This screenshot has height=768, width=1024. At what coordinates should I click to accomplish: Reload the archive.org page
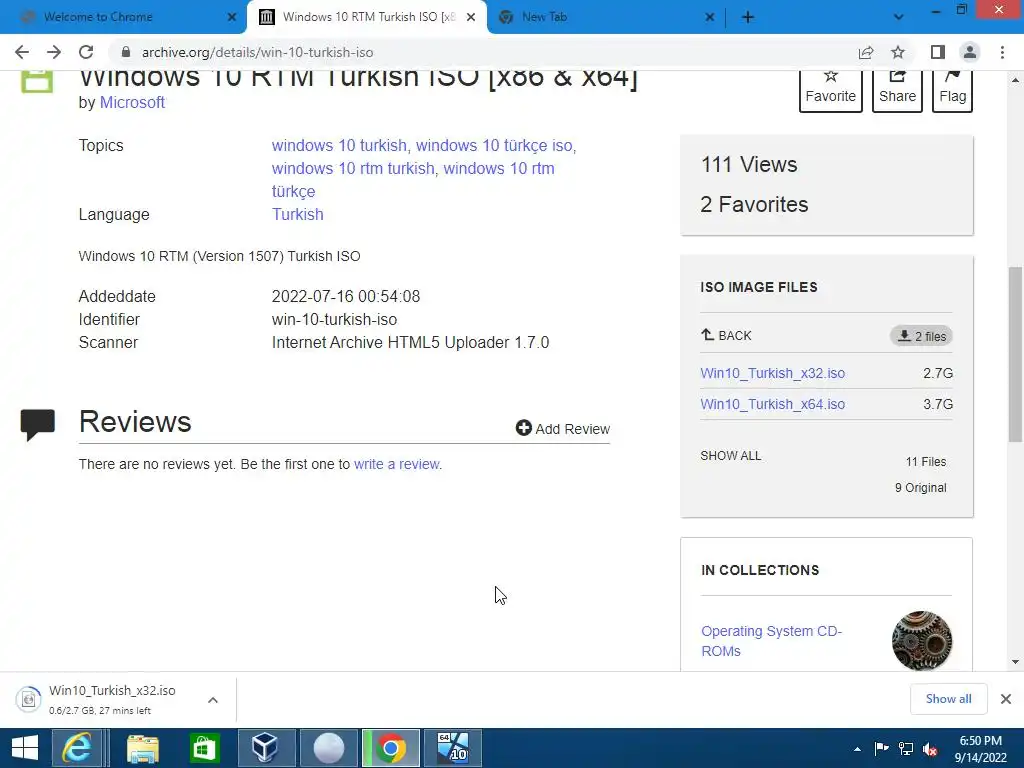coord(86,52)
